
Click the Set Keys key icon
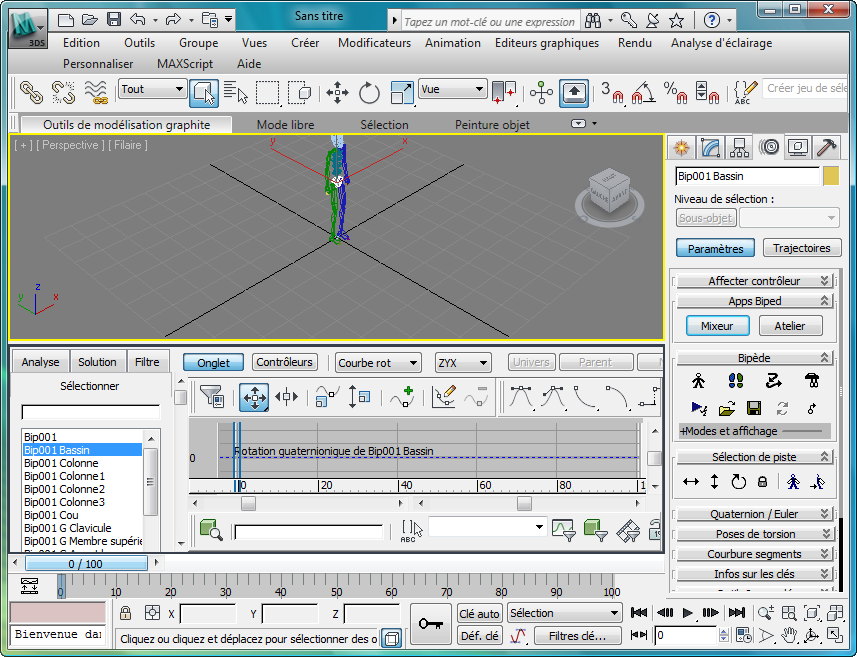pos(431,623)
